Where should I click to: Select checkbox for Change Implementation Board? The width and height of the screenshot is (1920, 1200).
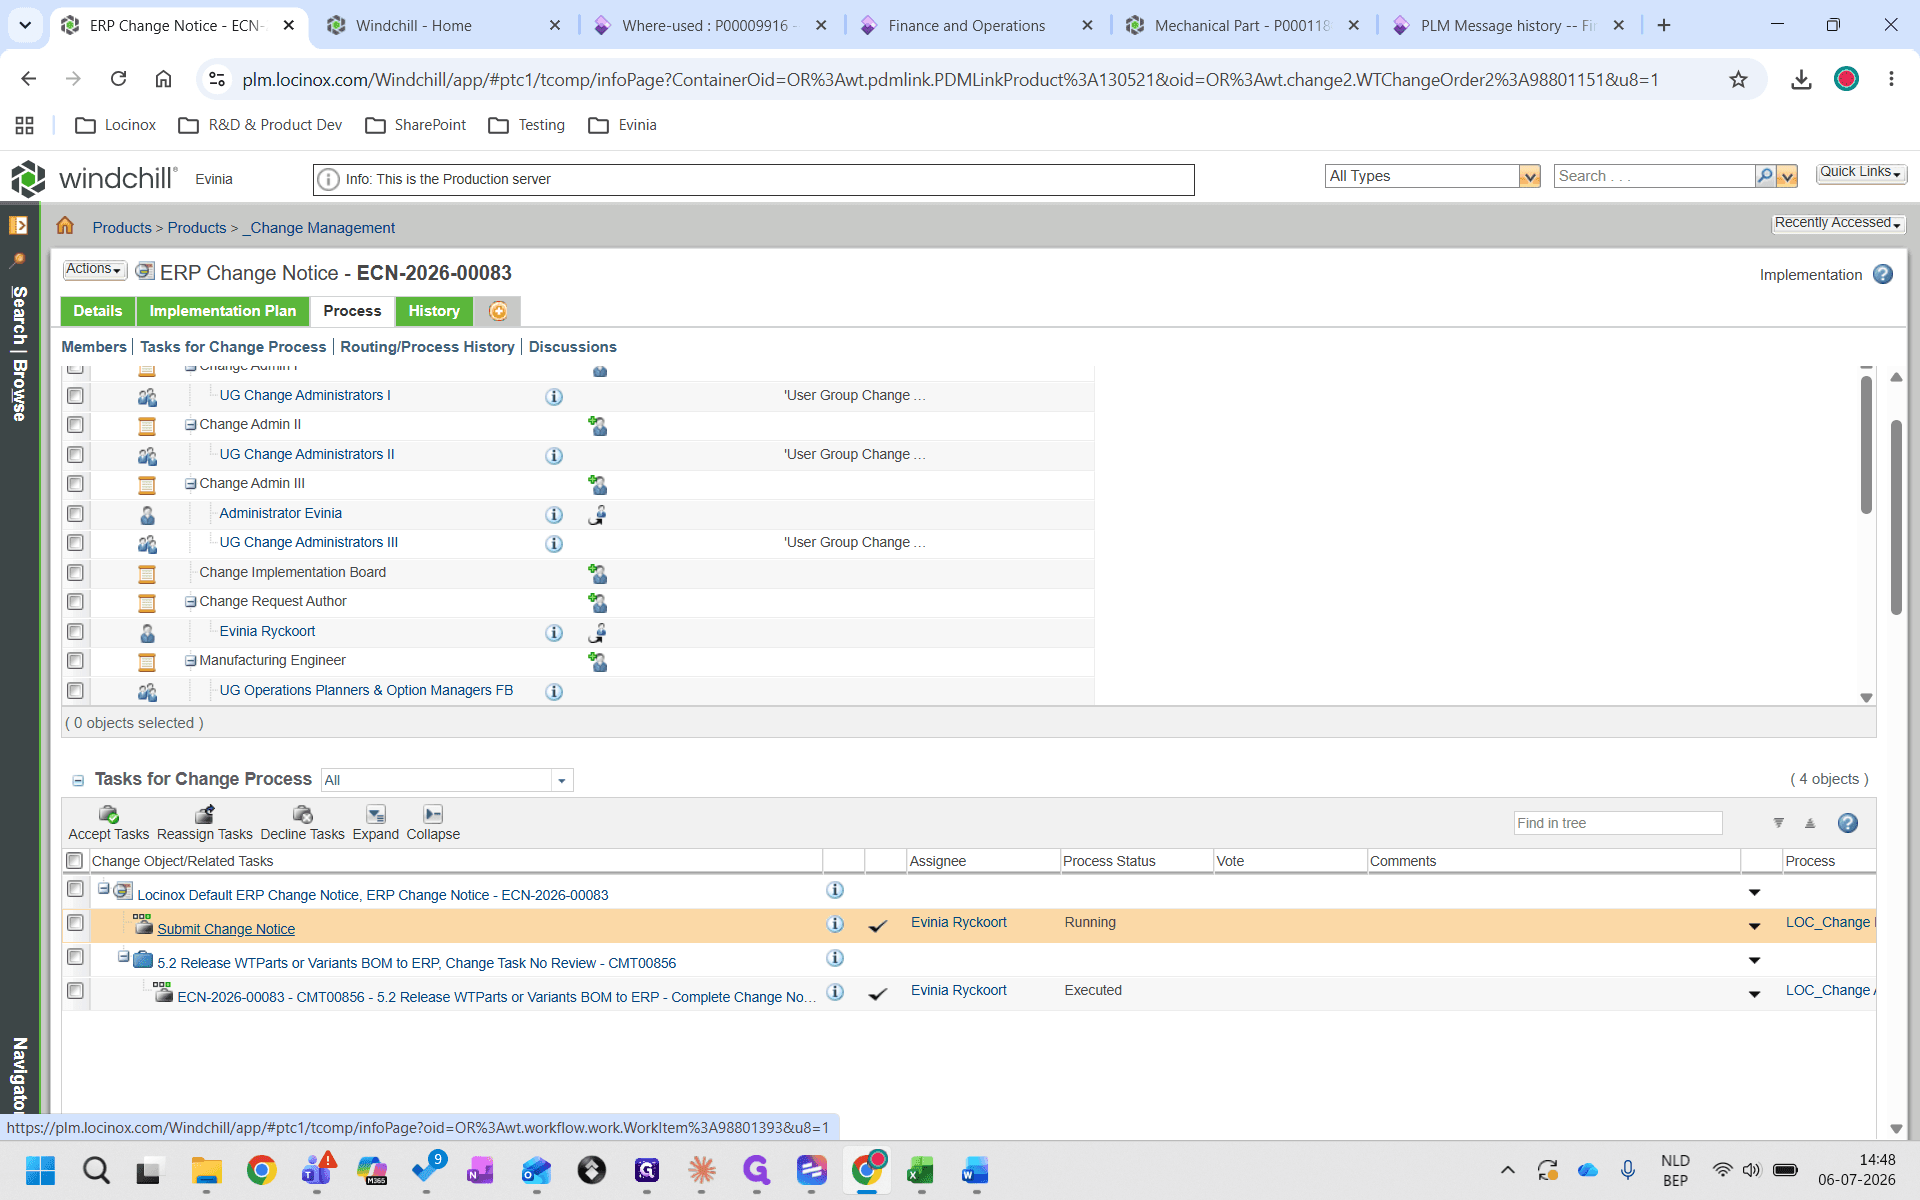[x=75, y=573]
